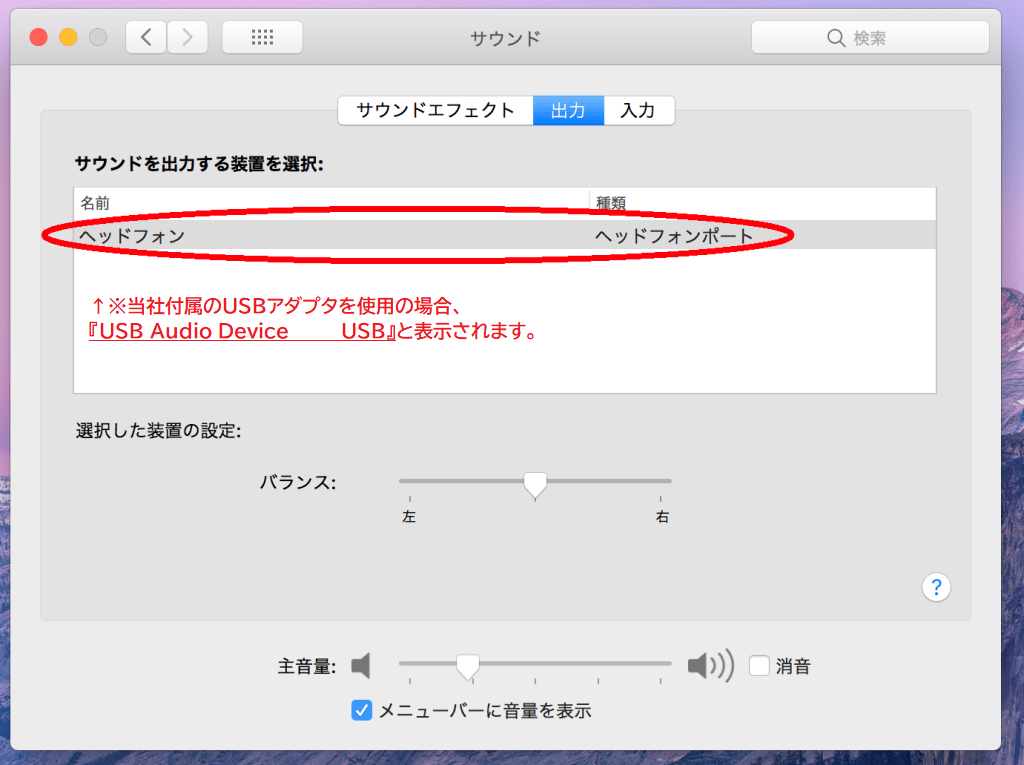1024x765 pixels.
Task: Click the サウンド window title
Action: pyautogui.click(x=505, y=39)
